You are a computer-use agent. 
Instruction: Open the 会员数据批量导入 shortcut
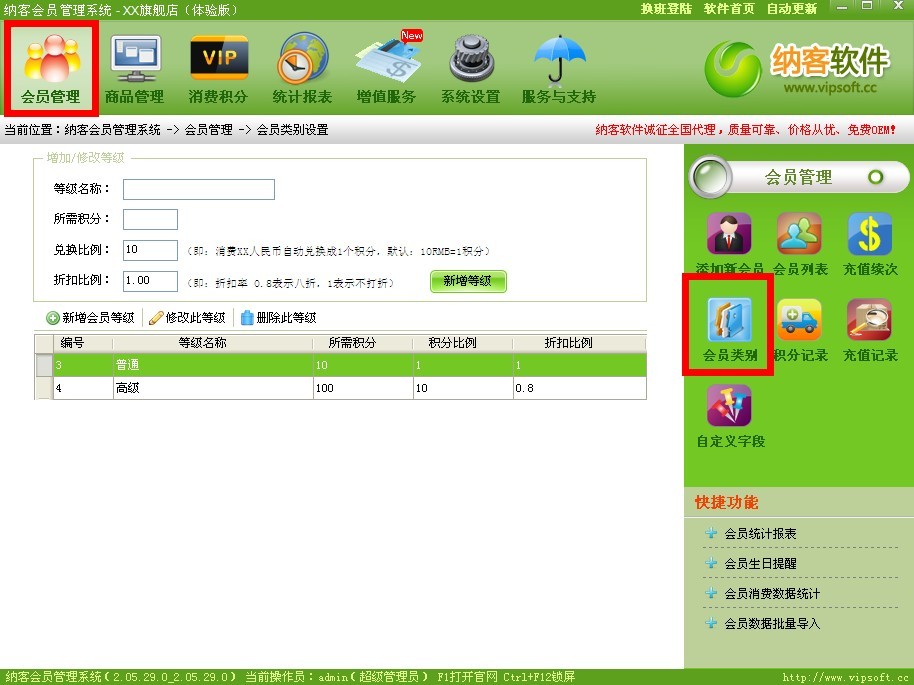click(762, 623)
